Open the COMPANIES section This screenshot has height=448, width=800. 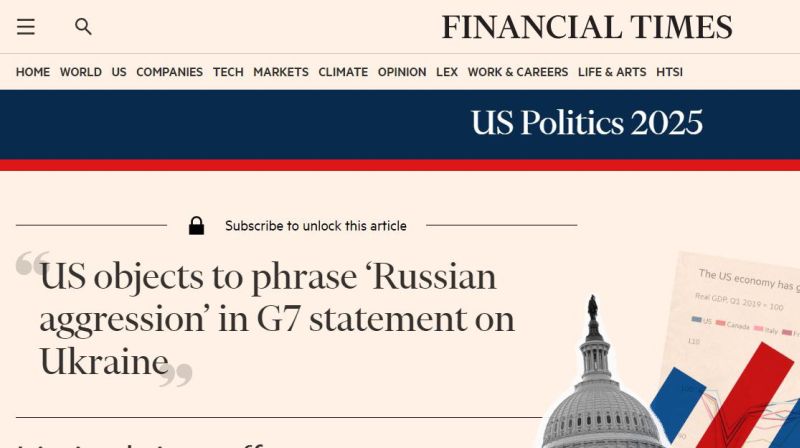pyautogui.click(x=169, y=72)
